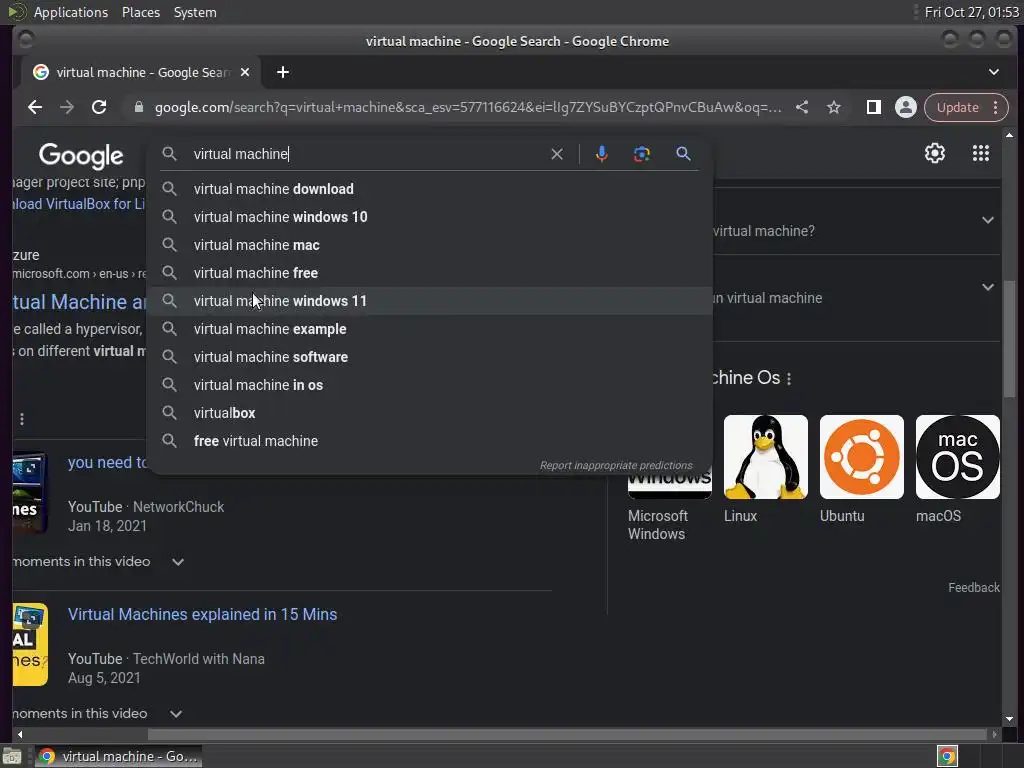Open a new tab with plus
Screen dimensions: 1024x768
coord(283,72)
